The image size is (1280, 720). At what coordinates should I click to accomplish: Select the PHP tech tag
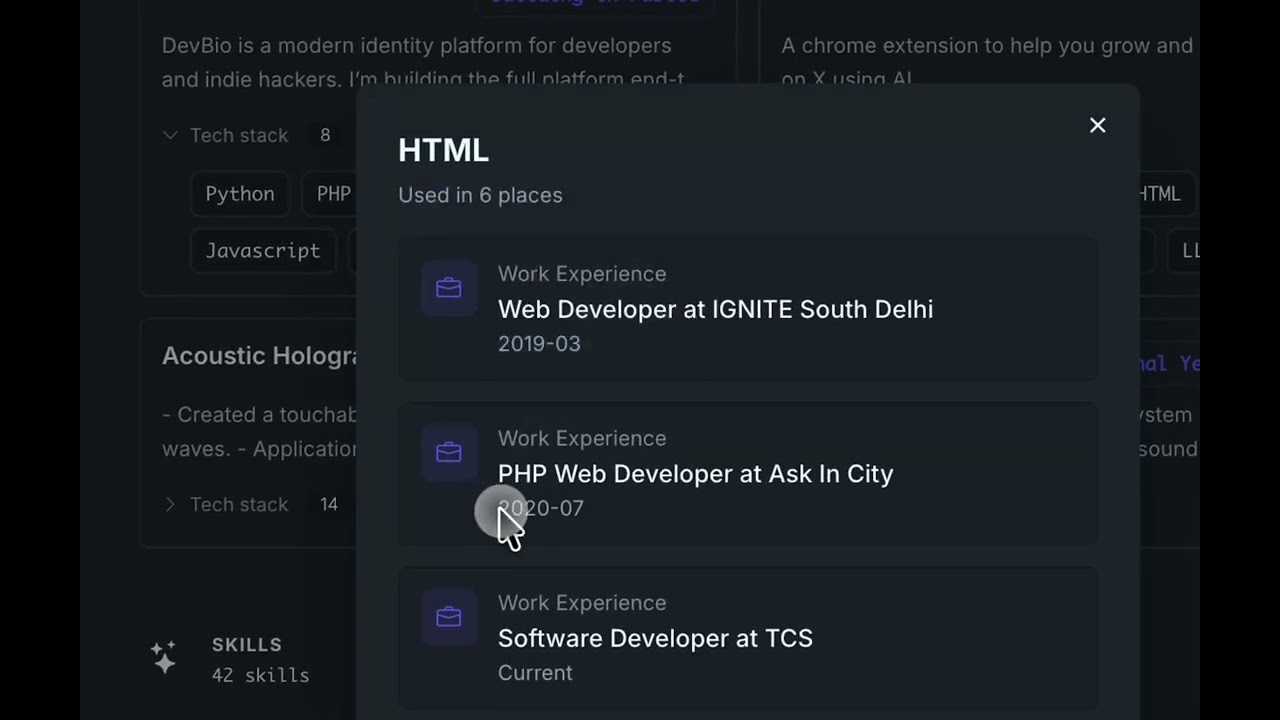tap(333, 194)
